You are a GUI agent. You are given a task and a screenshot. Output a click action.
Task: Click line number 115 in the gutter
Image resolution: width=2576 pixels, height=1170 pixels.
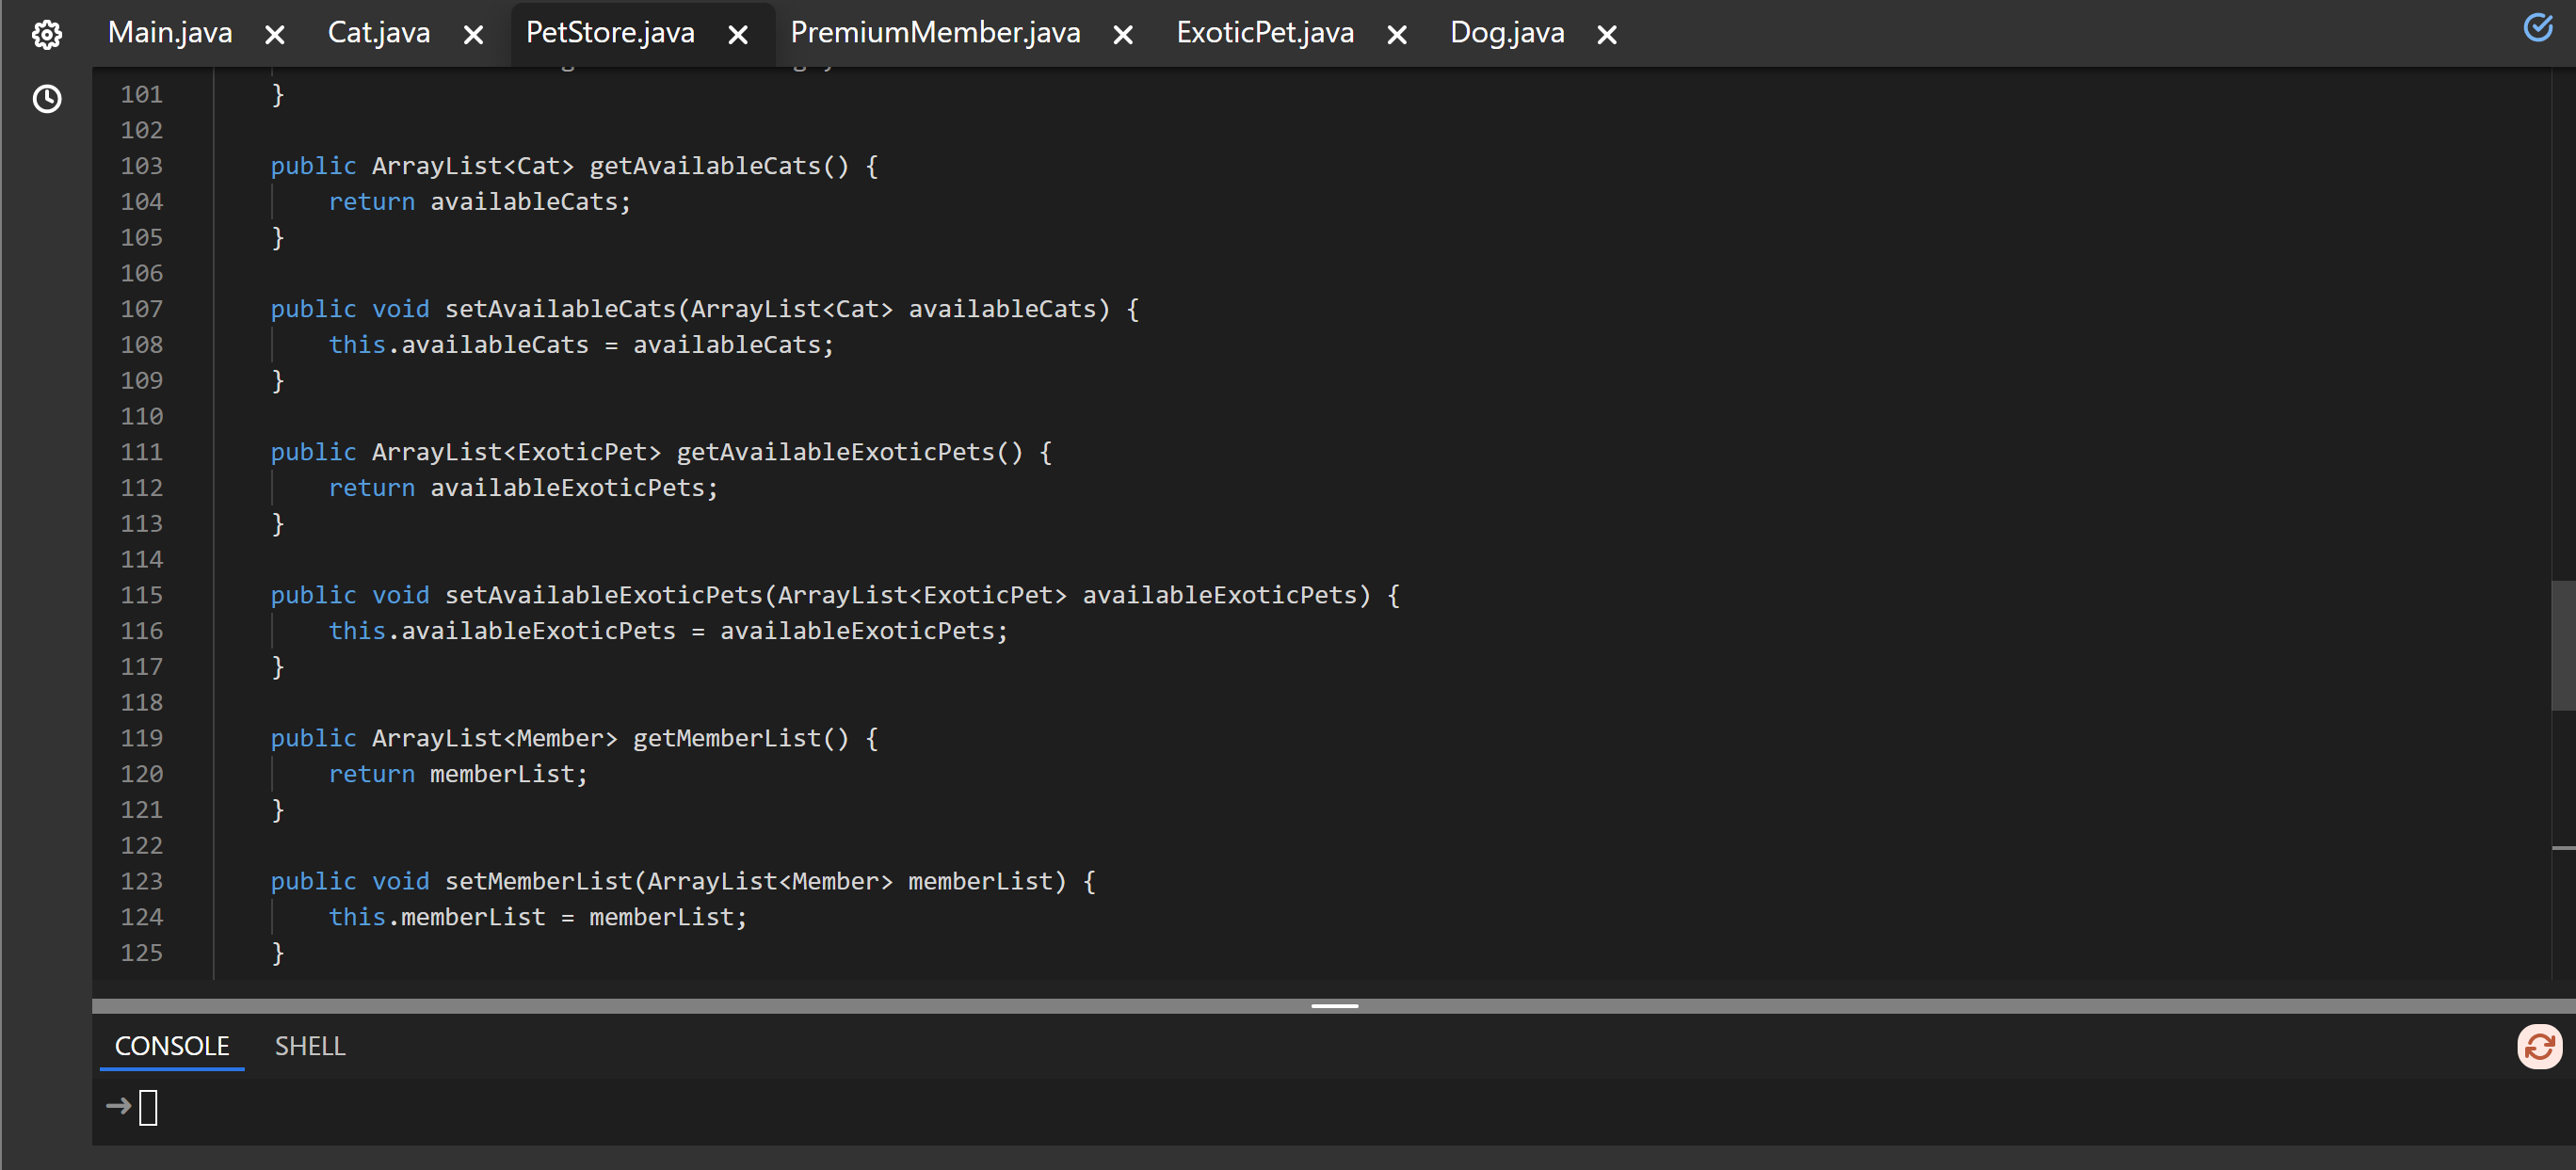[141, 595]
